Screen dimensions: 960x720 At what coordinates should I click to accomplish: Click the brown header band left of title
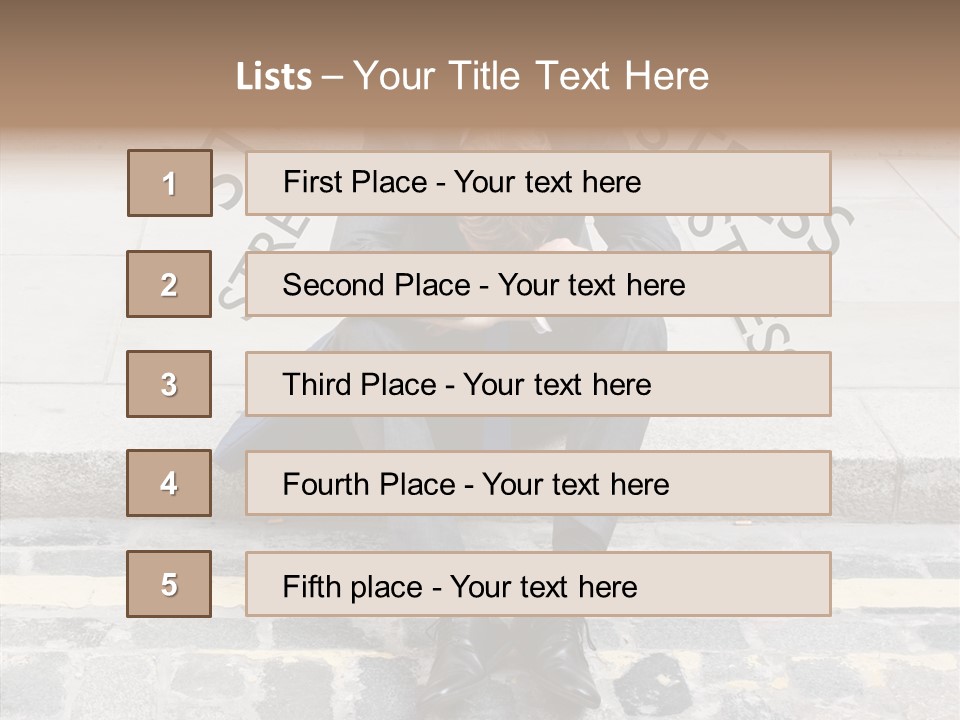[110, 70]
